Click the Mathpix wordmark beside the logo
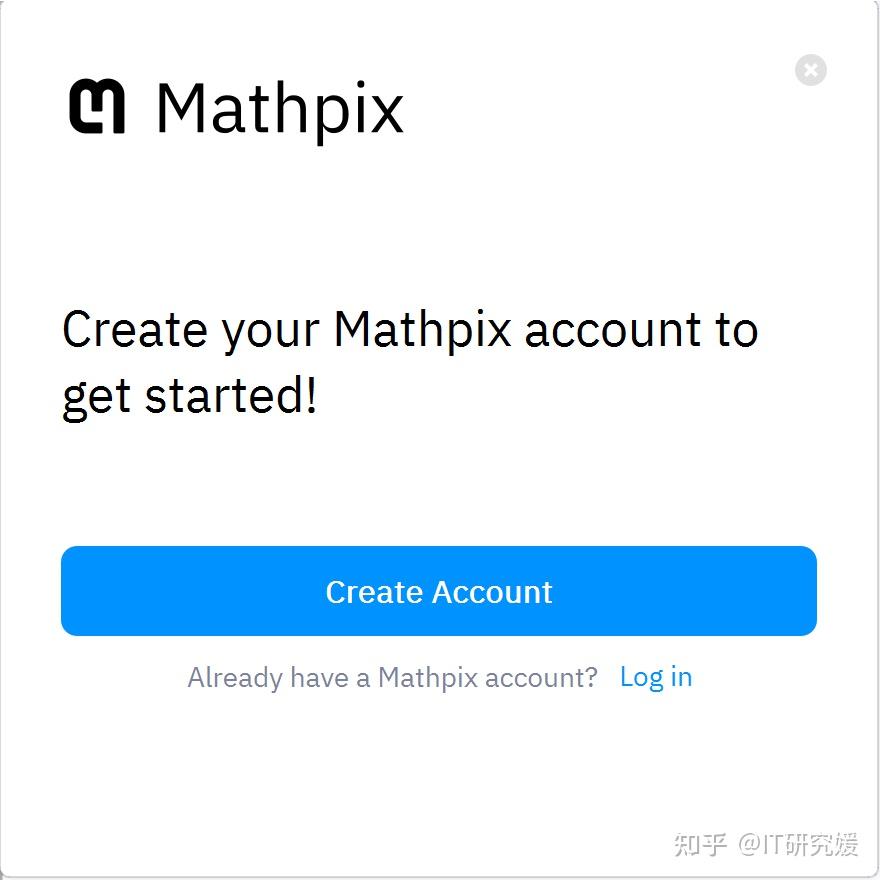The width and height of the screenshot is (880, 880). coord(279,109)
